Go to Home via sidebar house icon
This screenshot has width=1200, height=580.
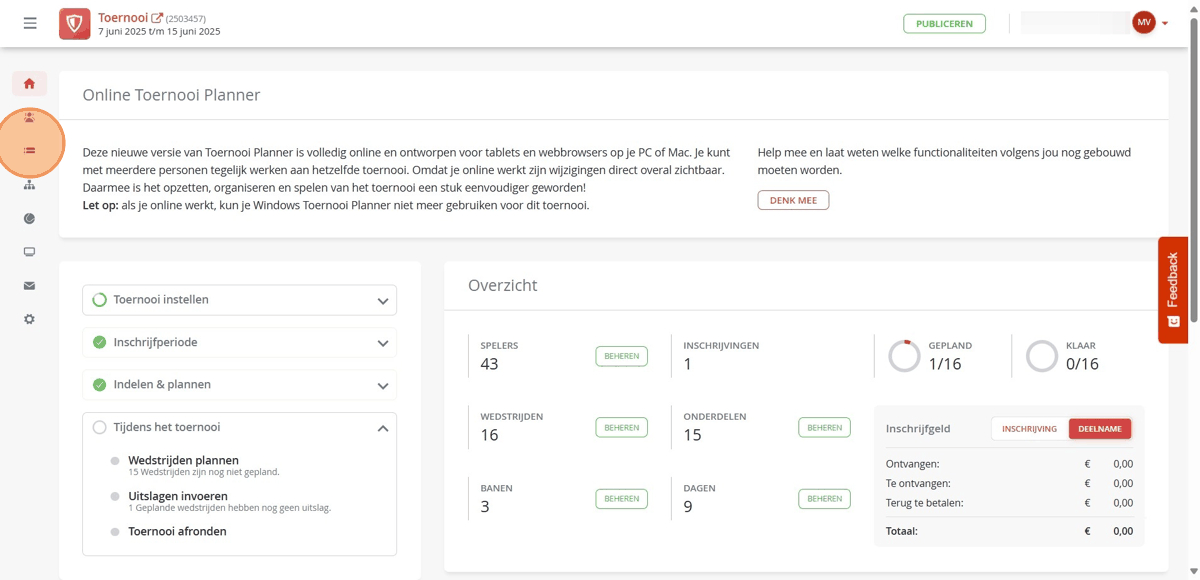click(29, 84)
